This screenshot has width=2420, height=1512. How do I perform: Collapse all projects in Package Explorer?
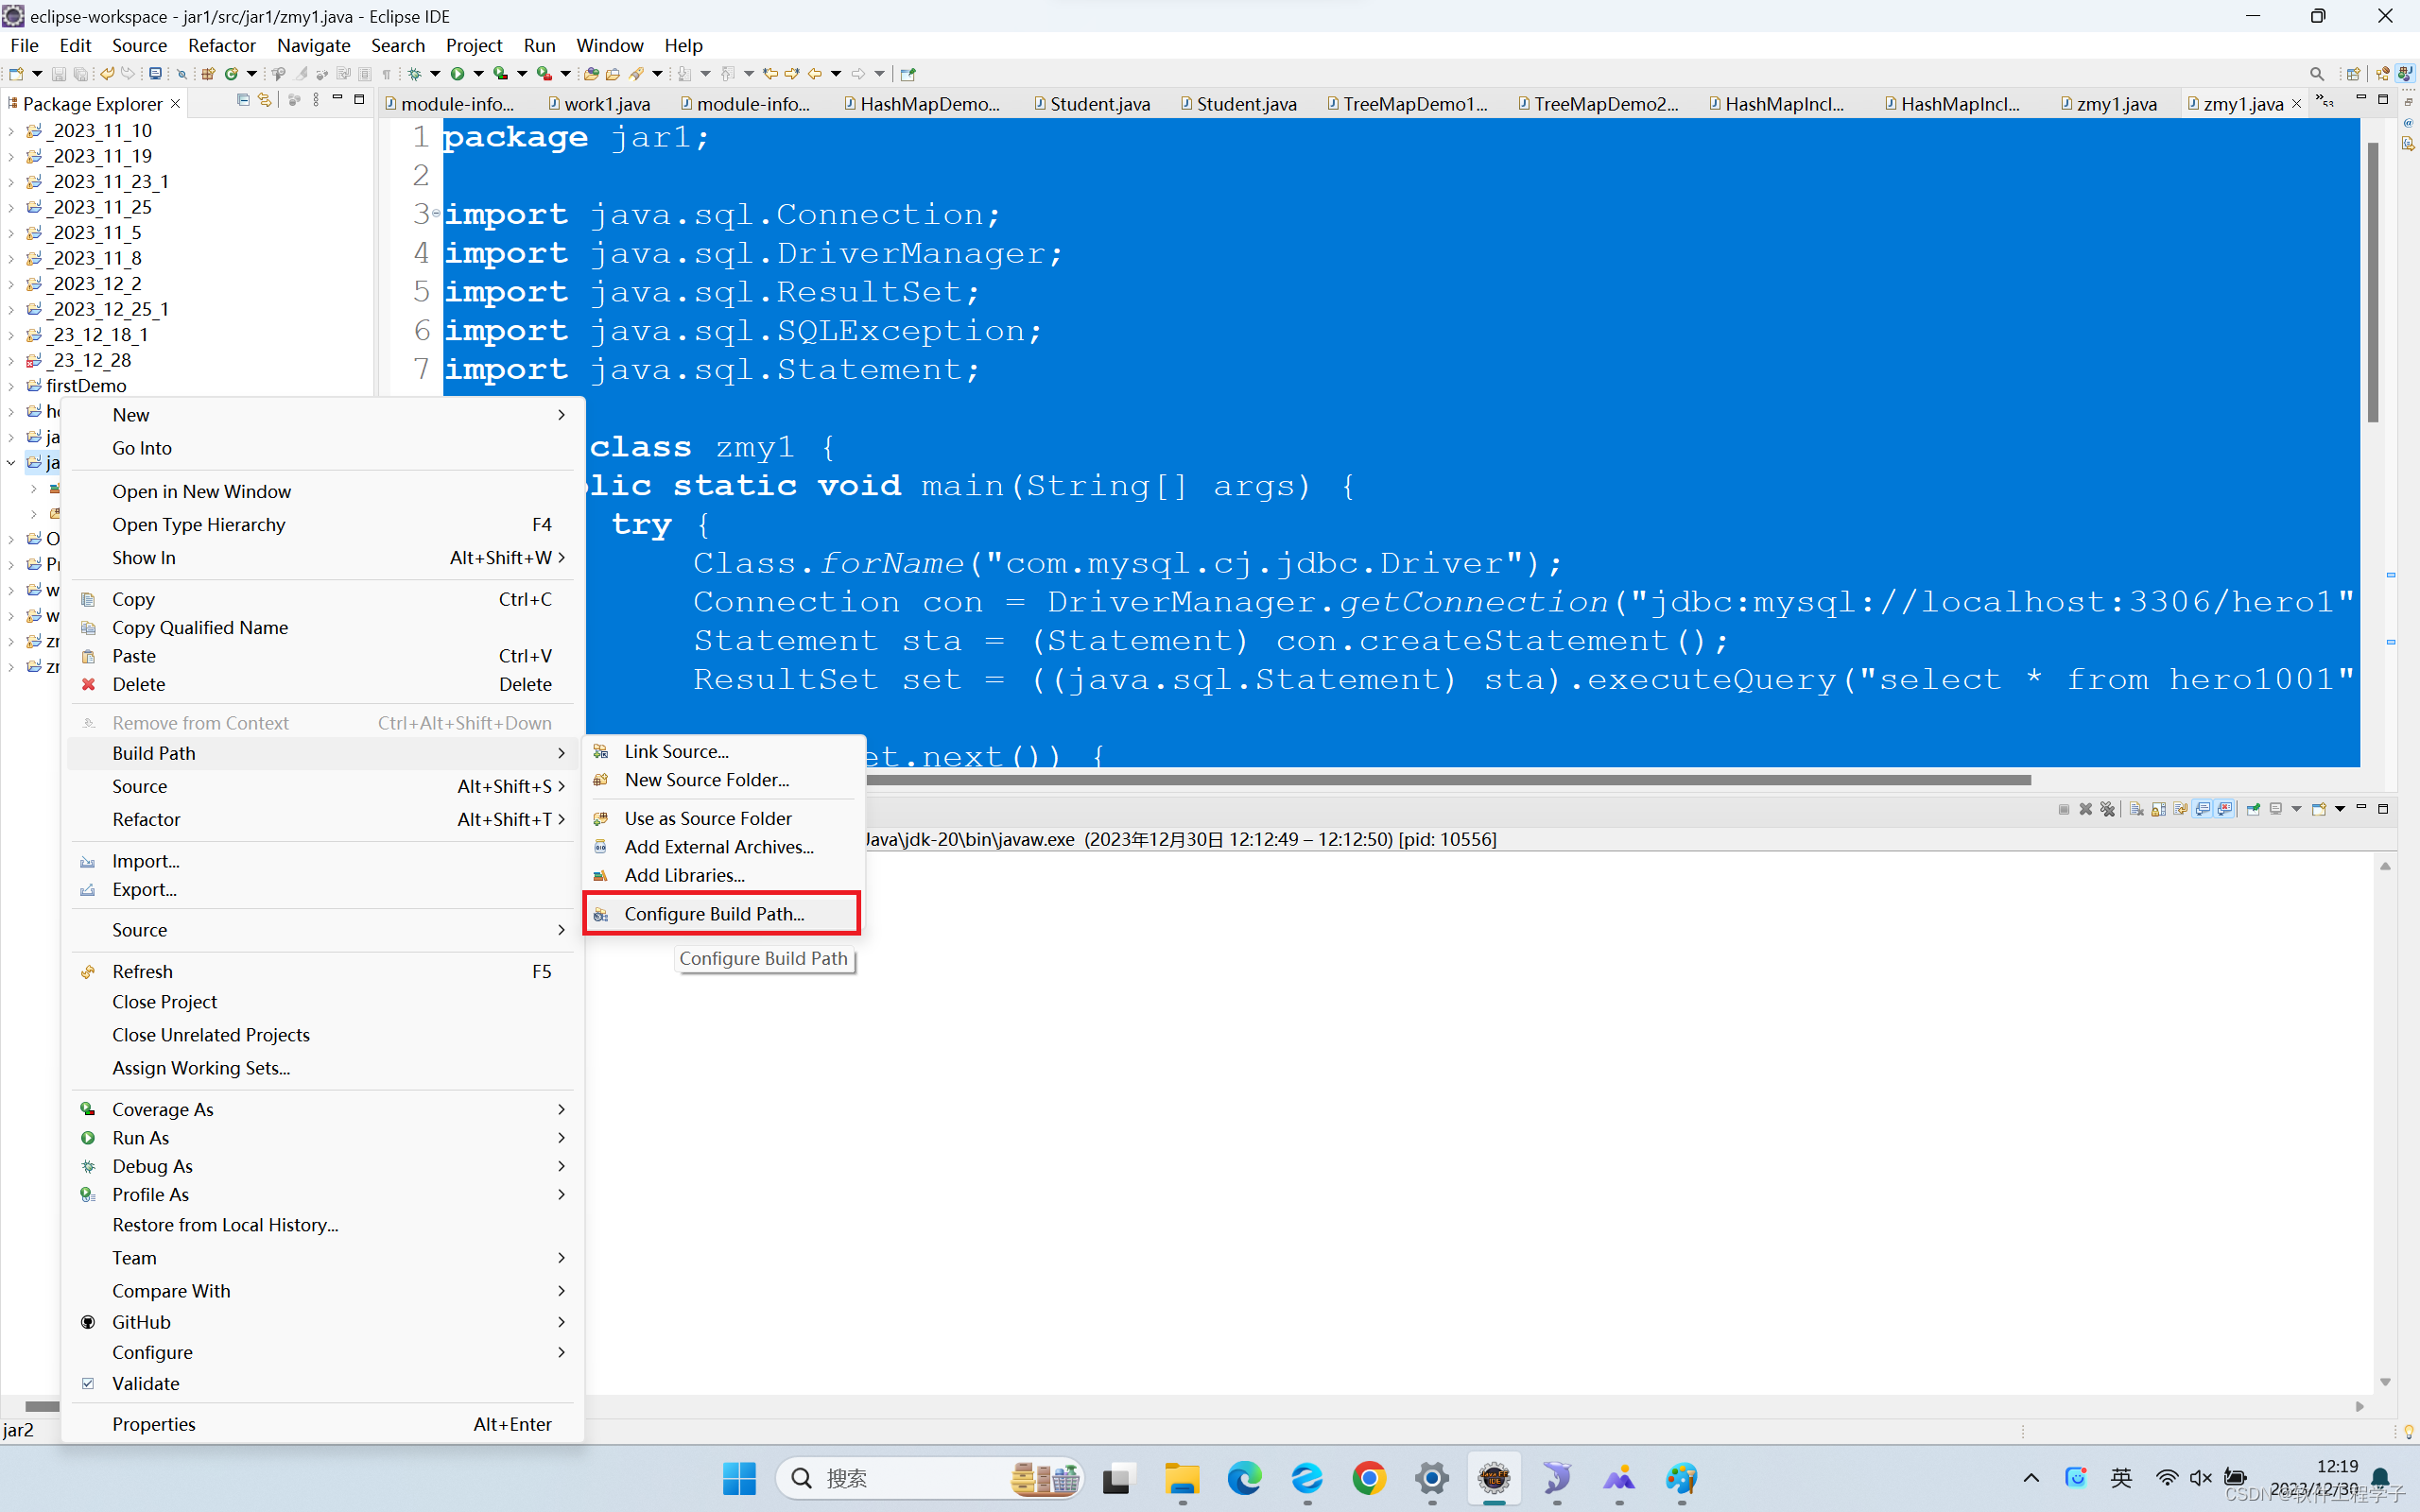tap(243, 100)
